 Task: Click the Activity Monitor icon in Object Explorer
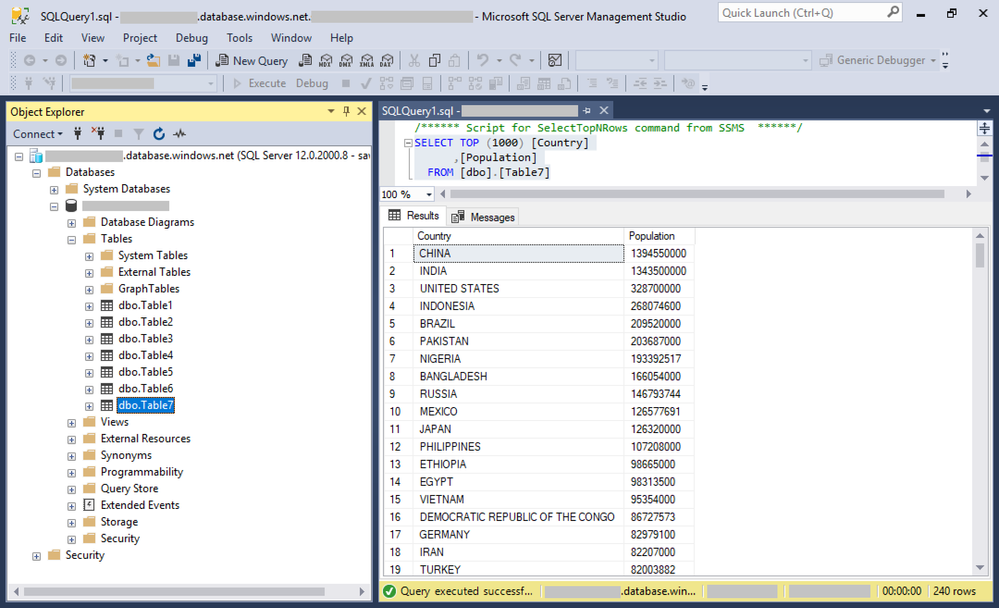point(180,134)
